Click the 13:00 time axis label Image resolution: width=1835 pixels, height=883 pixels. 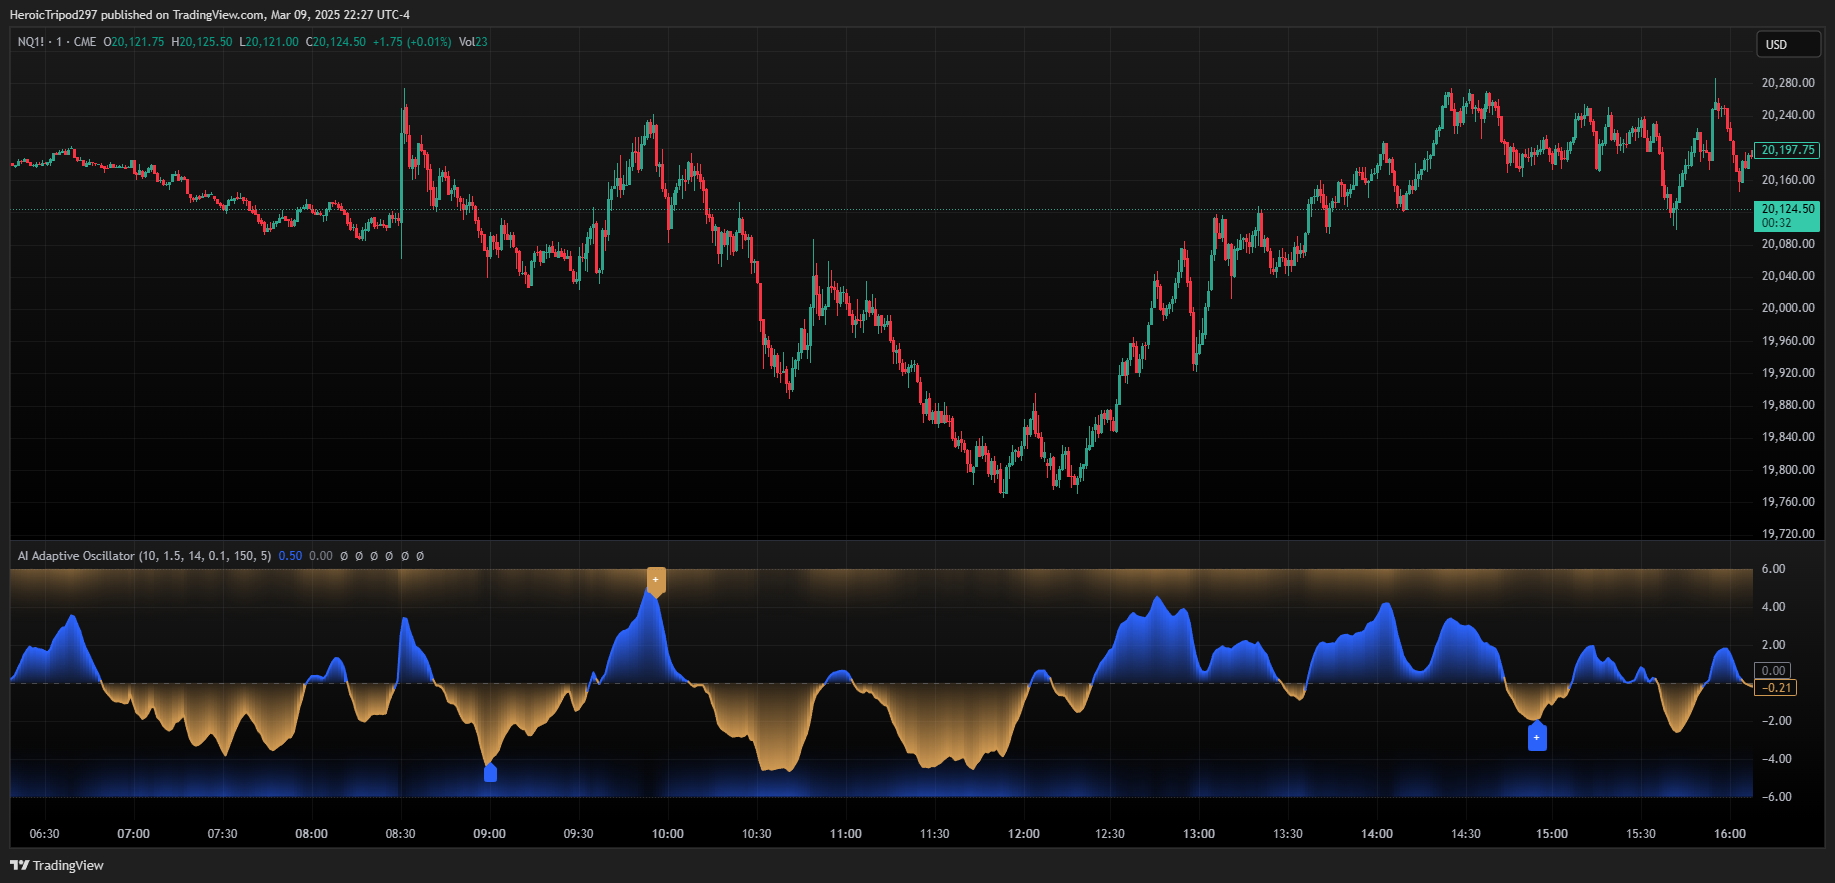1199,834
